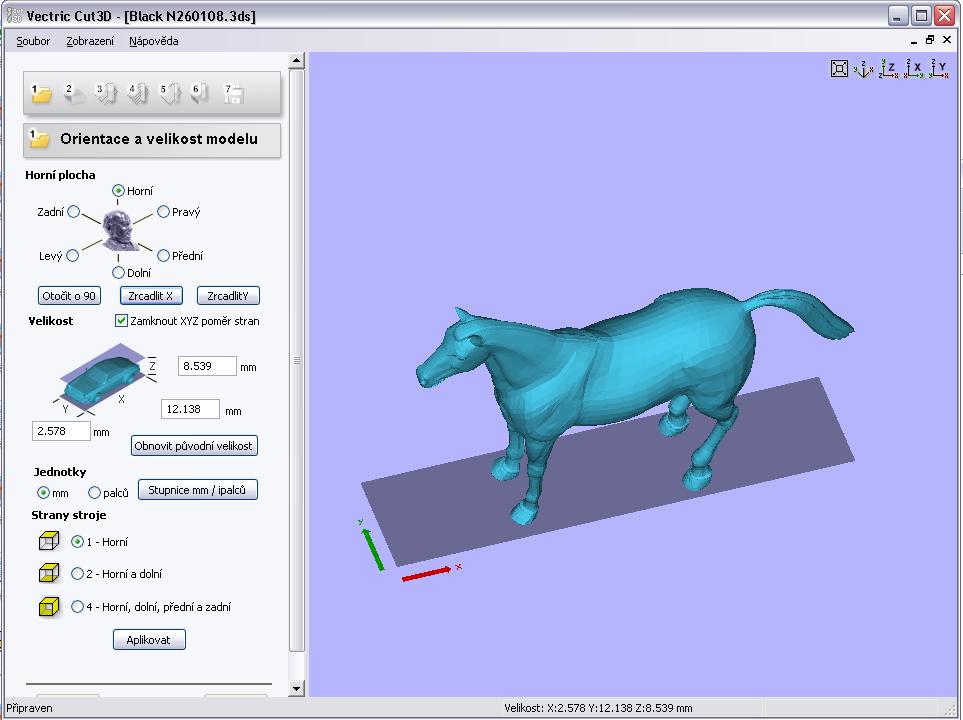This screenshot has width=963, height=720.
Task: Switch to view along X axis
Action: 913,69
